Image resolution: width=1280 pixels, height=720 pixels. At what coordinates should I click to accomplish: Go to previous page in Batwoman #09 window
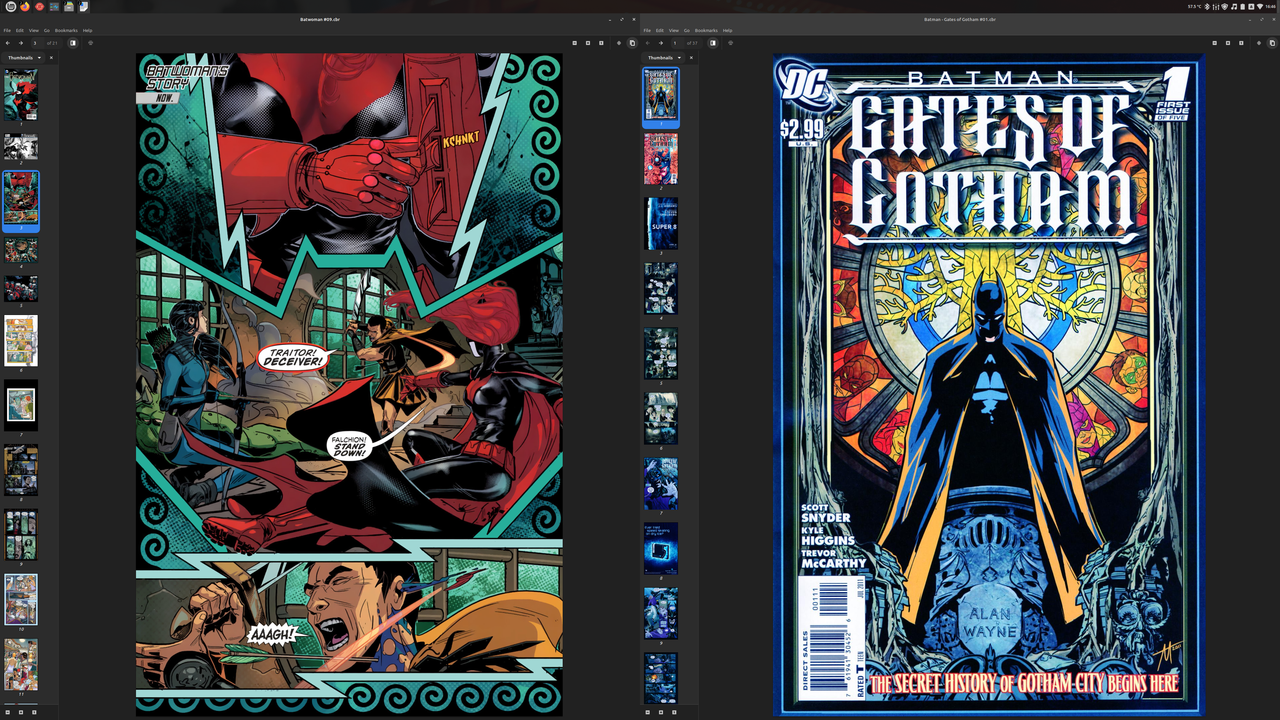(7, 43)
